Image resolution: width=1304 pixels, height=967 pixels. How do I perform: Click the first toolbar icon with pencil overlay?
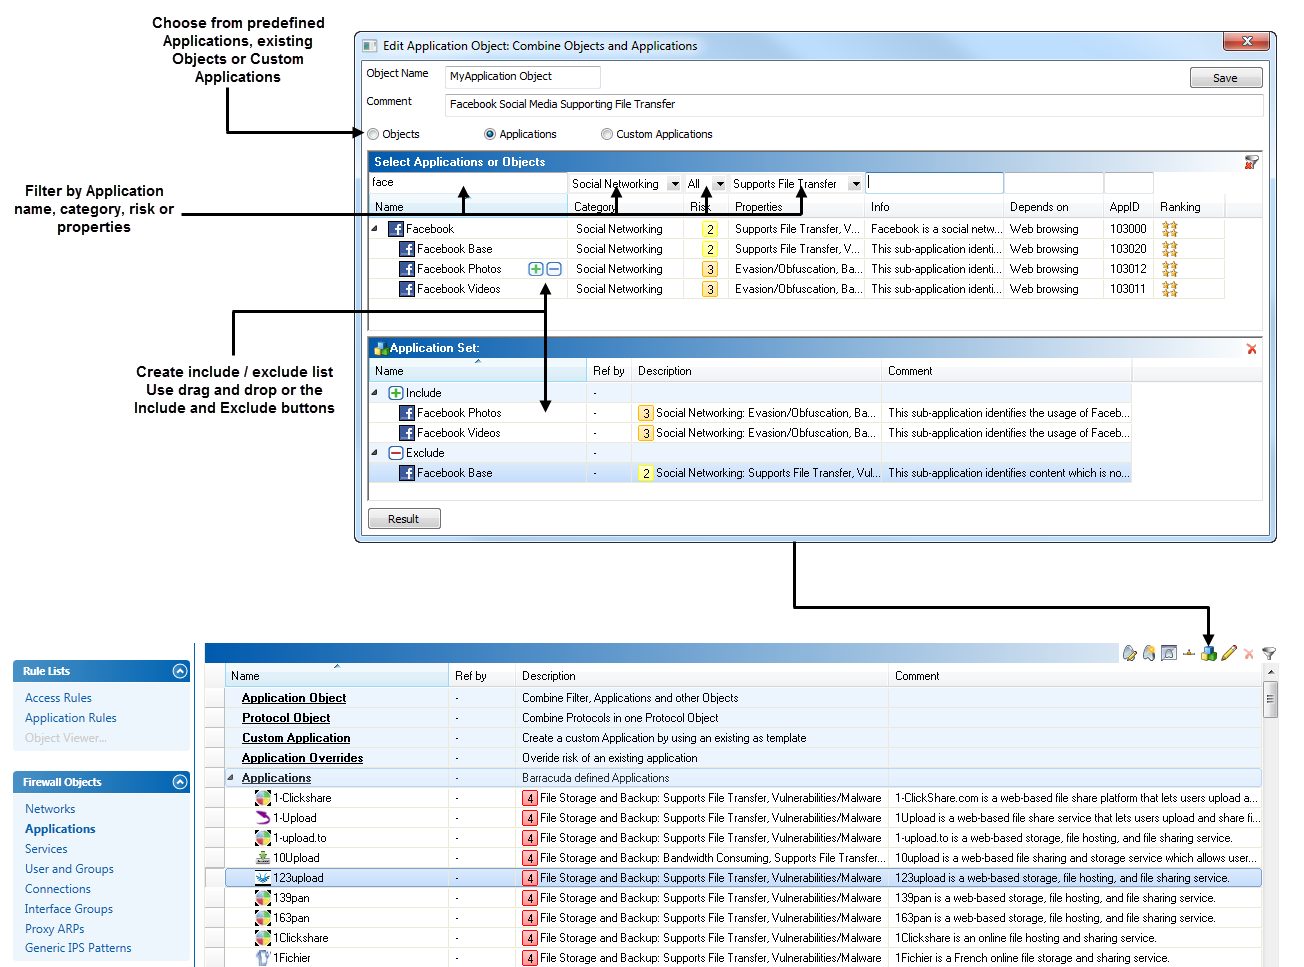click(1130, 653)
